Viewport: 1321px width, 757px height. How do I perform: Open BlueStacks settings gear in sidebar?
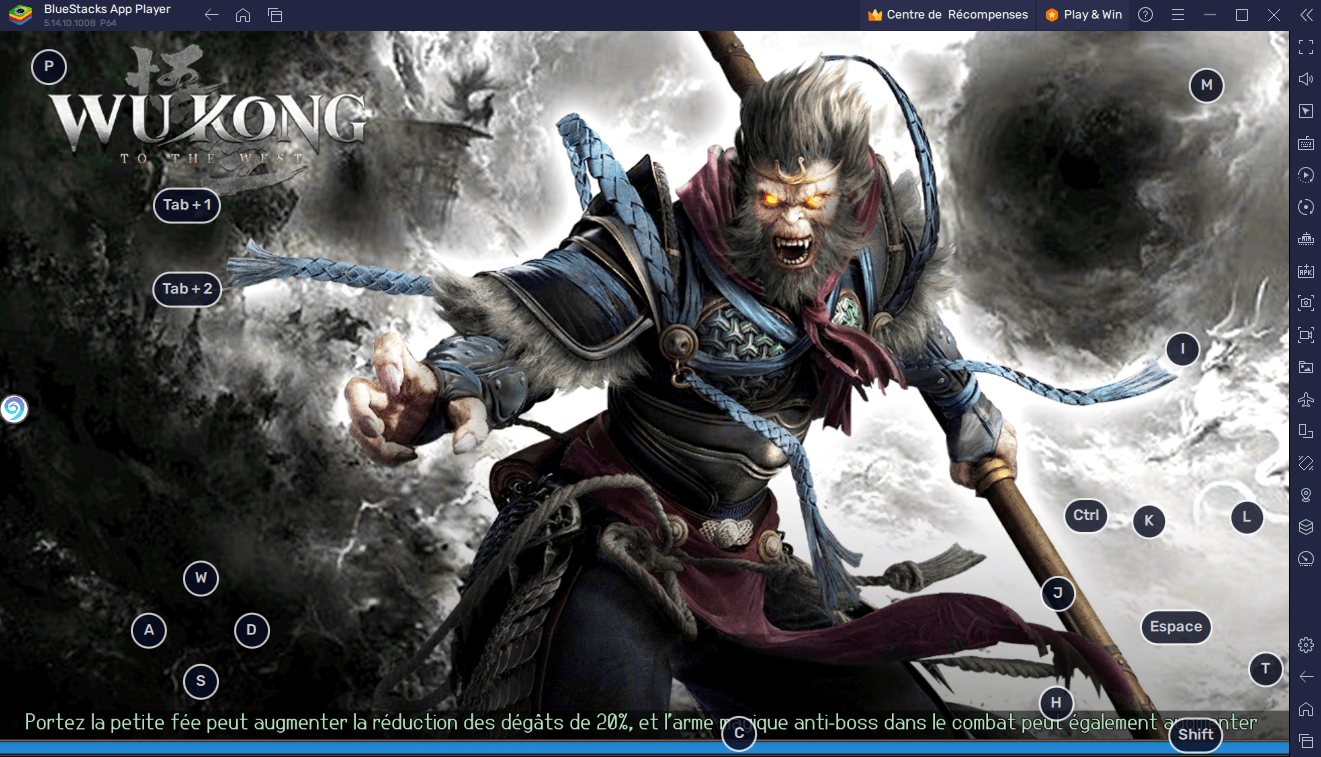(x=1305, y=645)
